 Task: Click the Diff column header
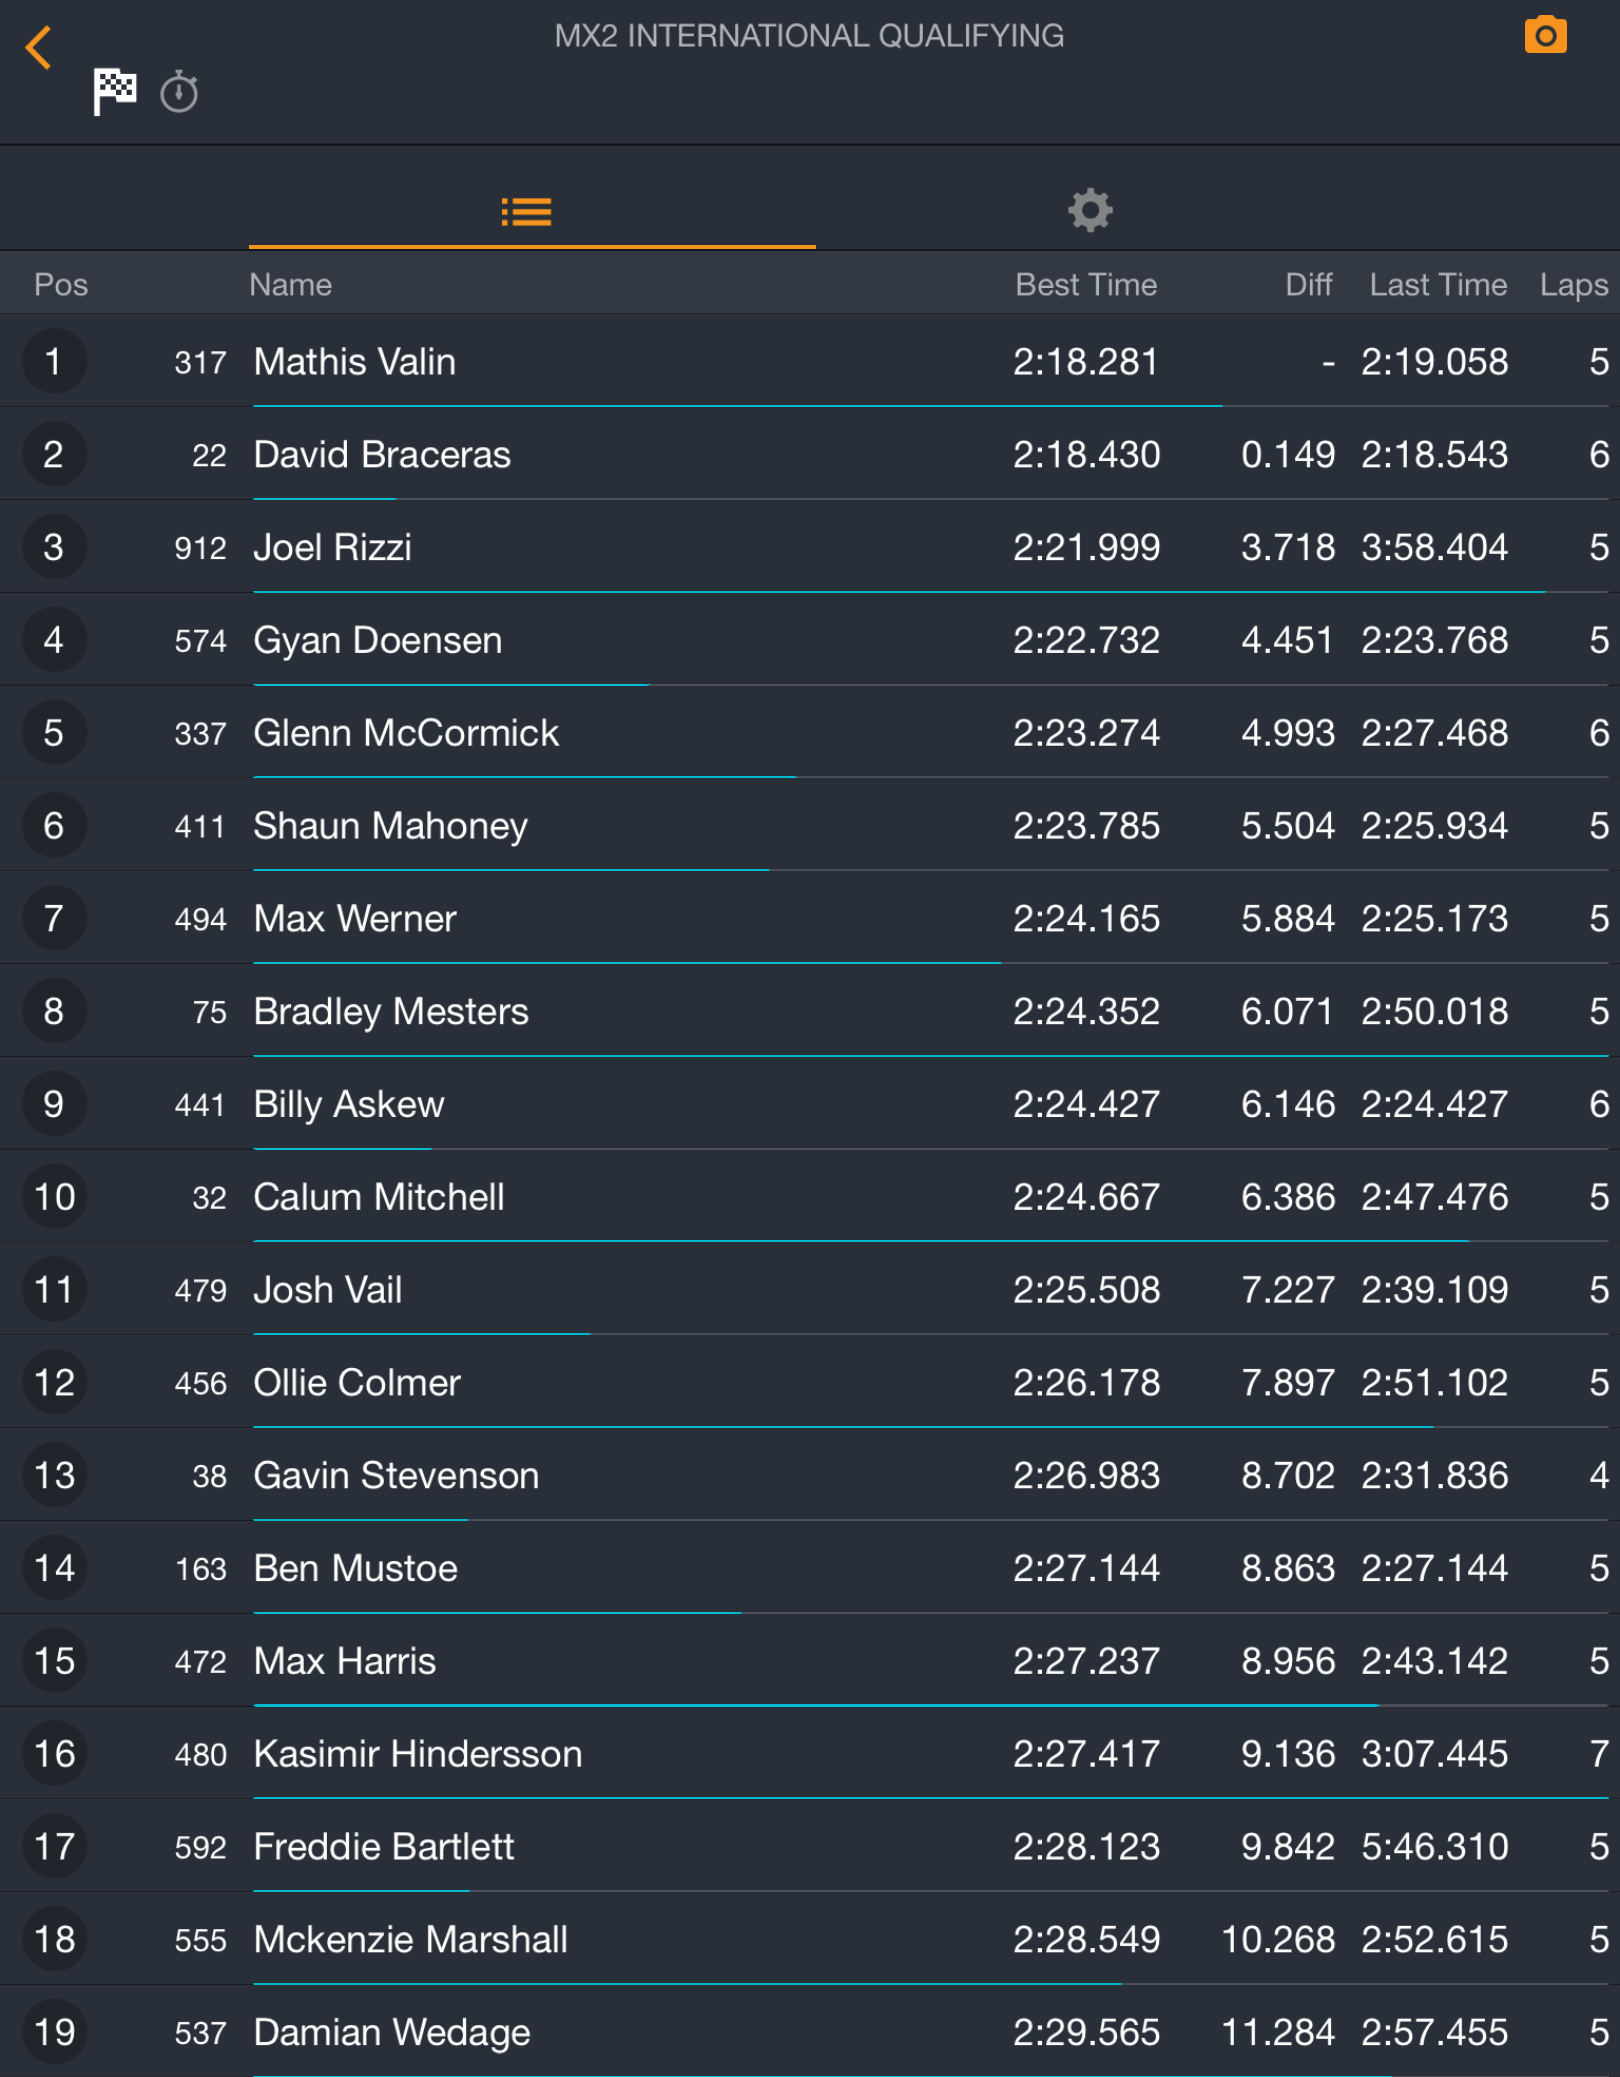(x=1307, y=285)
